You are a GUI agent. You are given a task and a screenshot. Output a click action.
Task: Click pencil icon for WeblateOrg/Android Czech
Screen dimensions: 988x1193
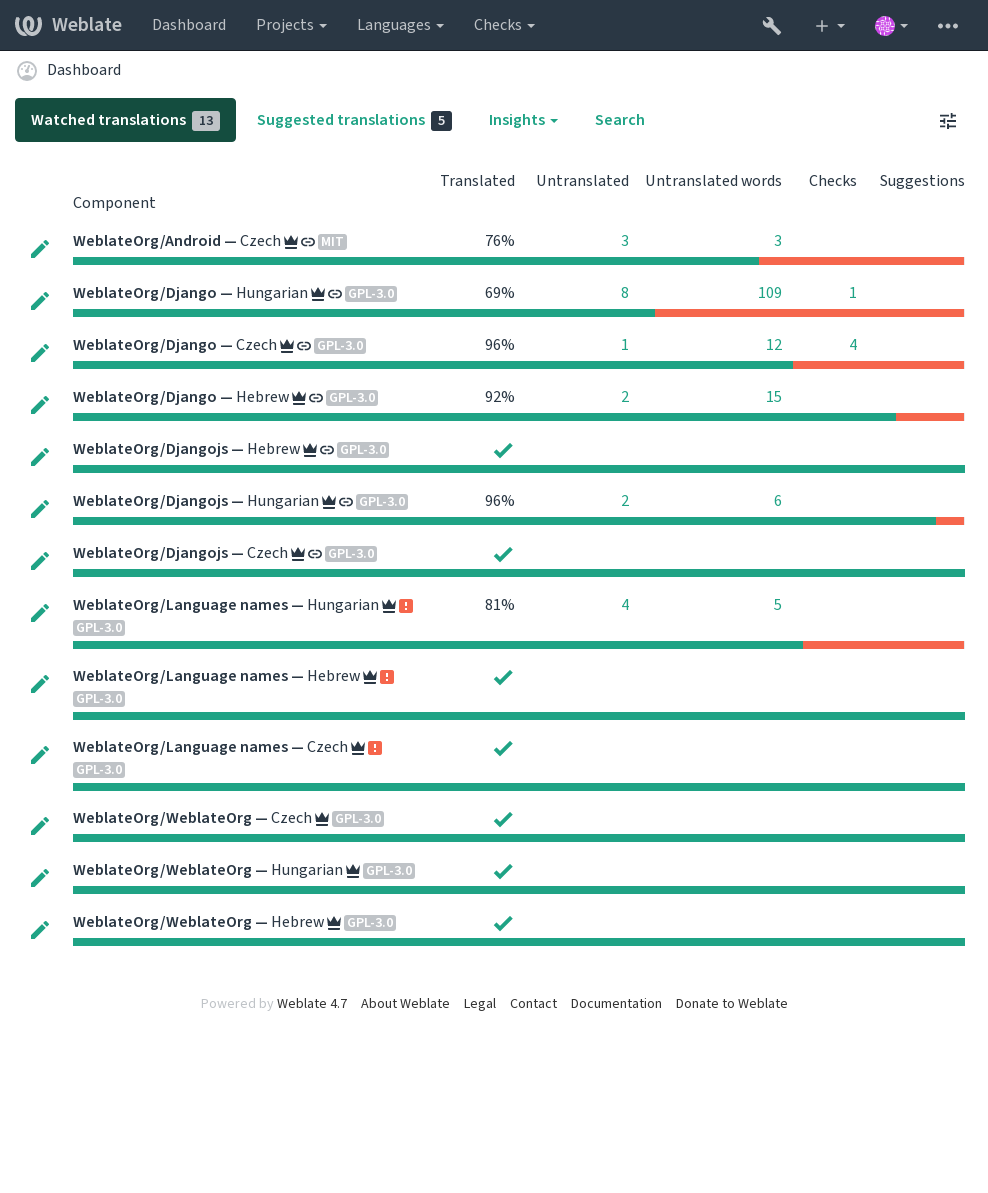point(40,249)
